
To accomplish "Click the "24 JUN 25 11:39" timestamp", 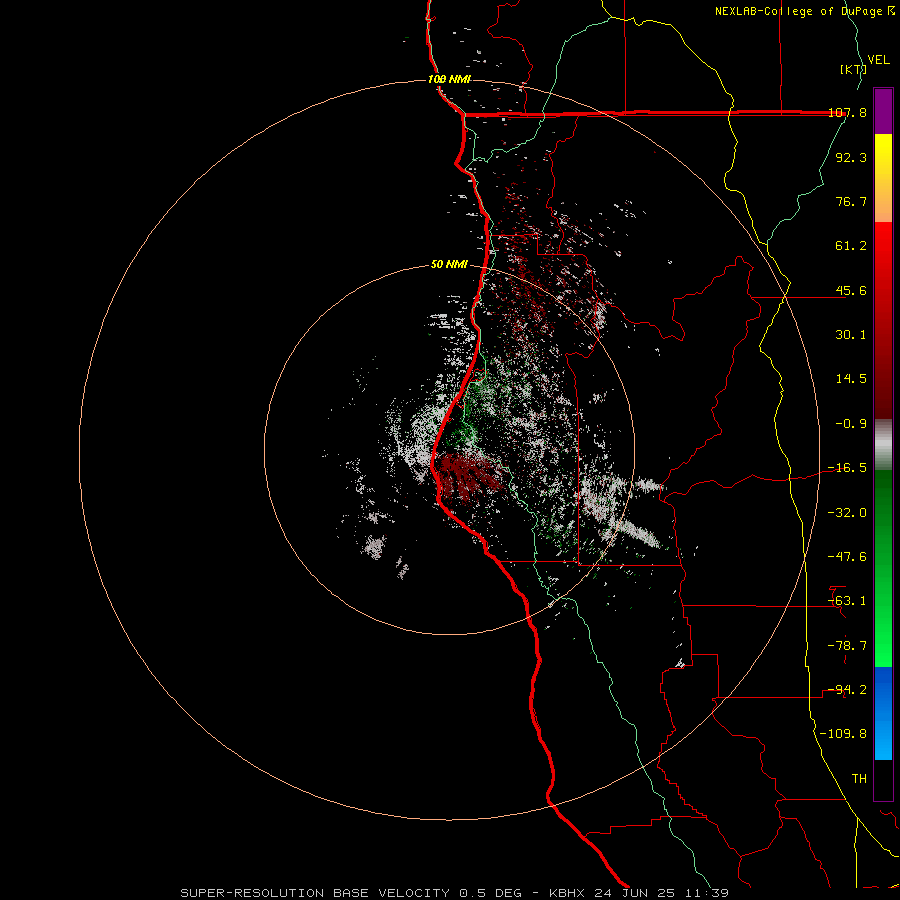I will [660, 893].
